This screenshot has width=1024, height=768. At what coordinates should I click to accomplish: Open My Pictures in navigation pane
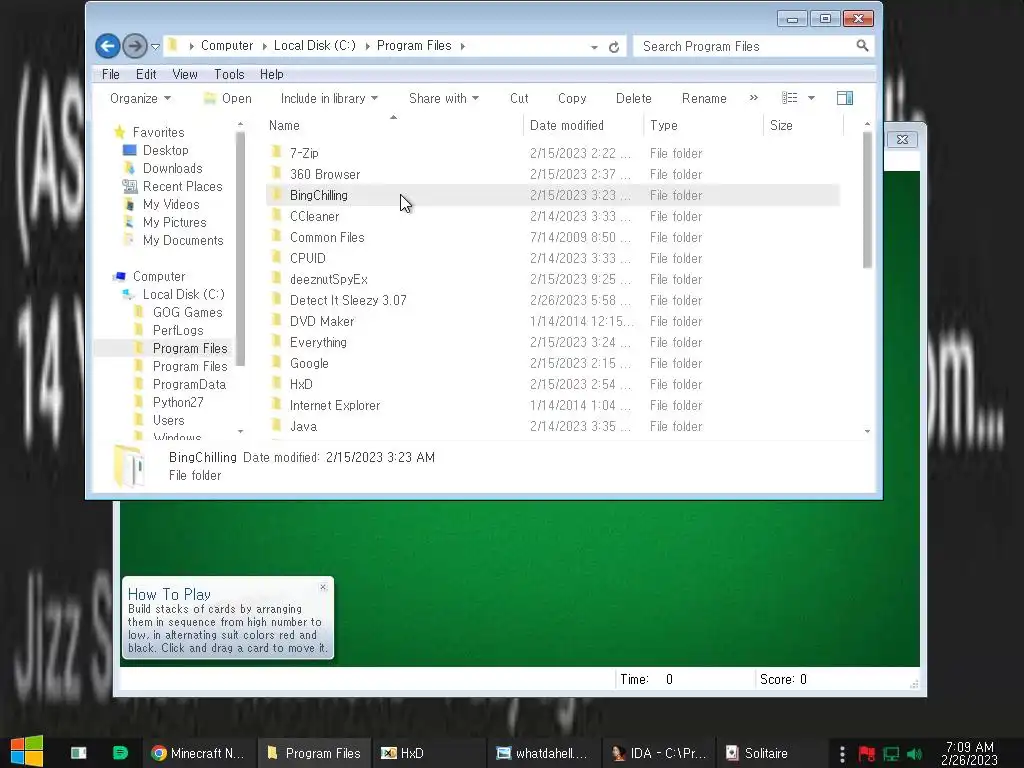(x=174, y=223)
